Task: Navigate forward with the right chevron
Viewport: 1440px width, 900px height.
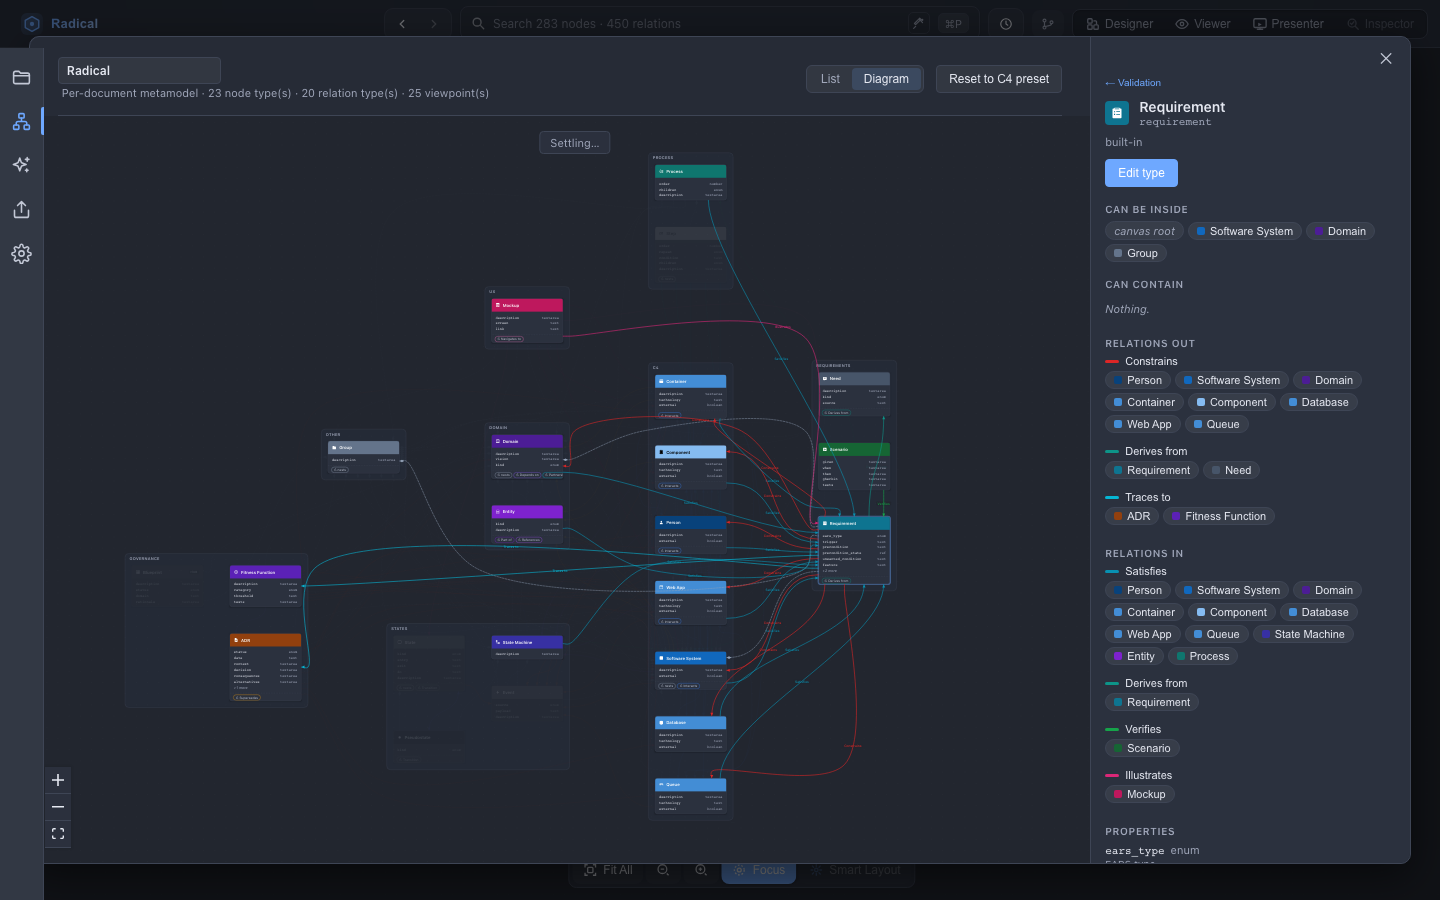Action: pos(434,24)
